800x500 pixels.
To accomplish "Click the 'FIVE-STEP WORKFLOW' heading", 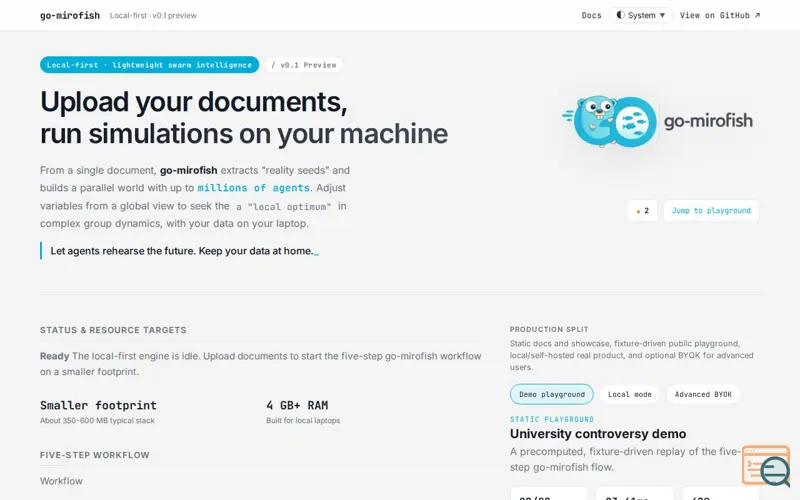I will (95, 455).
